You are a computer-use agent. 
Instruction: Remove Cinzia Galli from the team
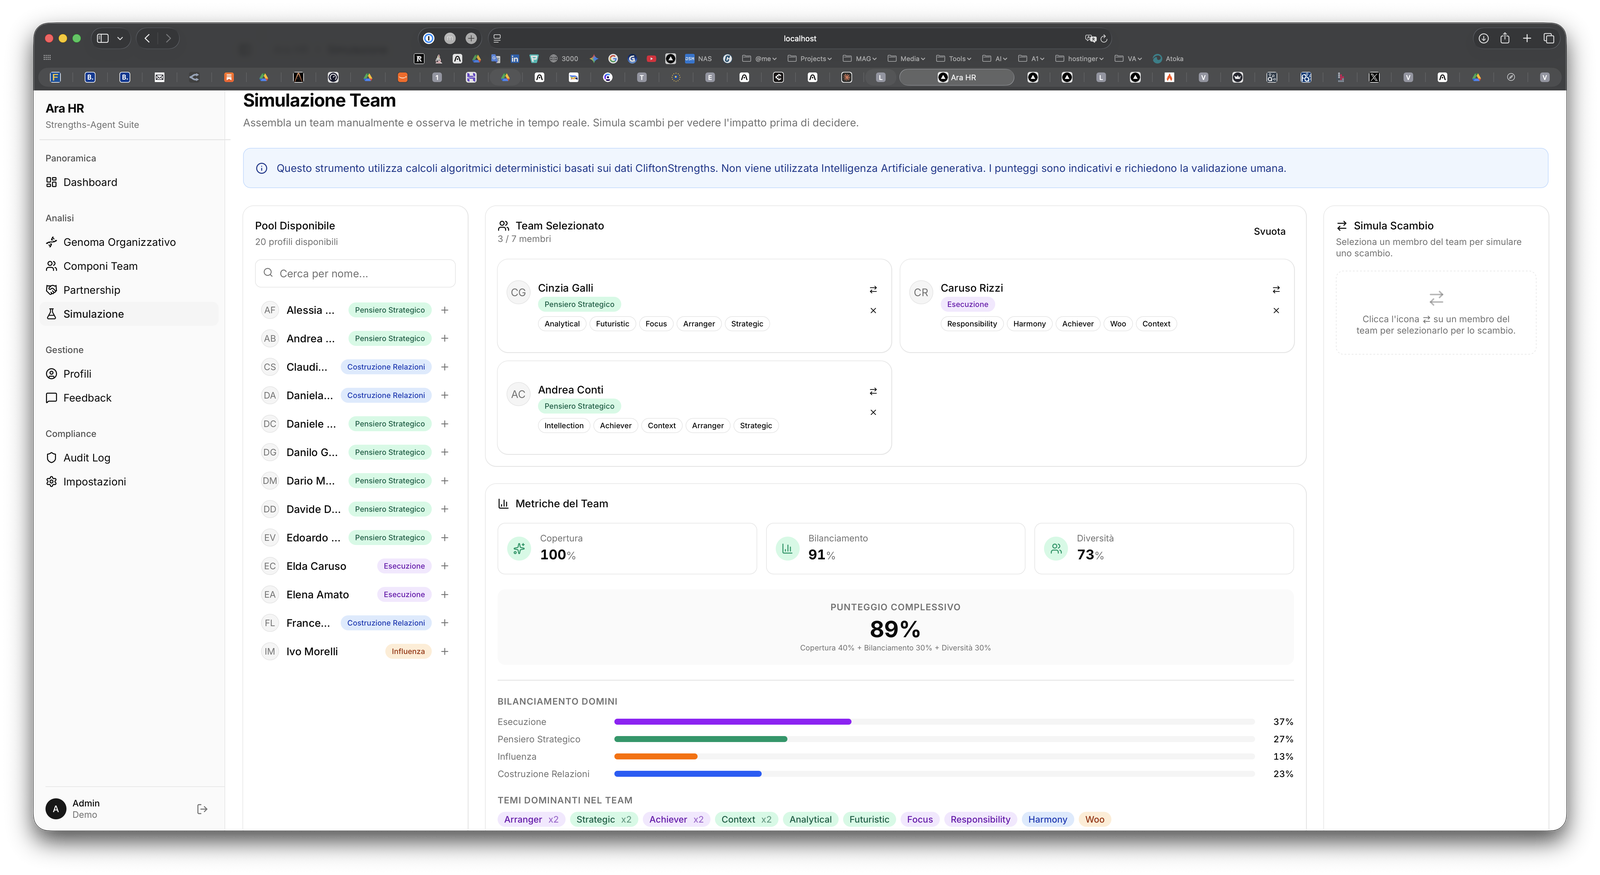[873, 311]
